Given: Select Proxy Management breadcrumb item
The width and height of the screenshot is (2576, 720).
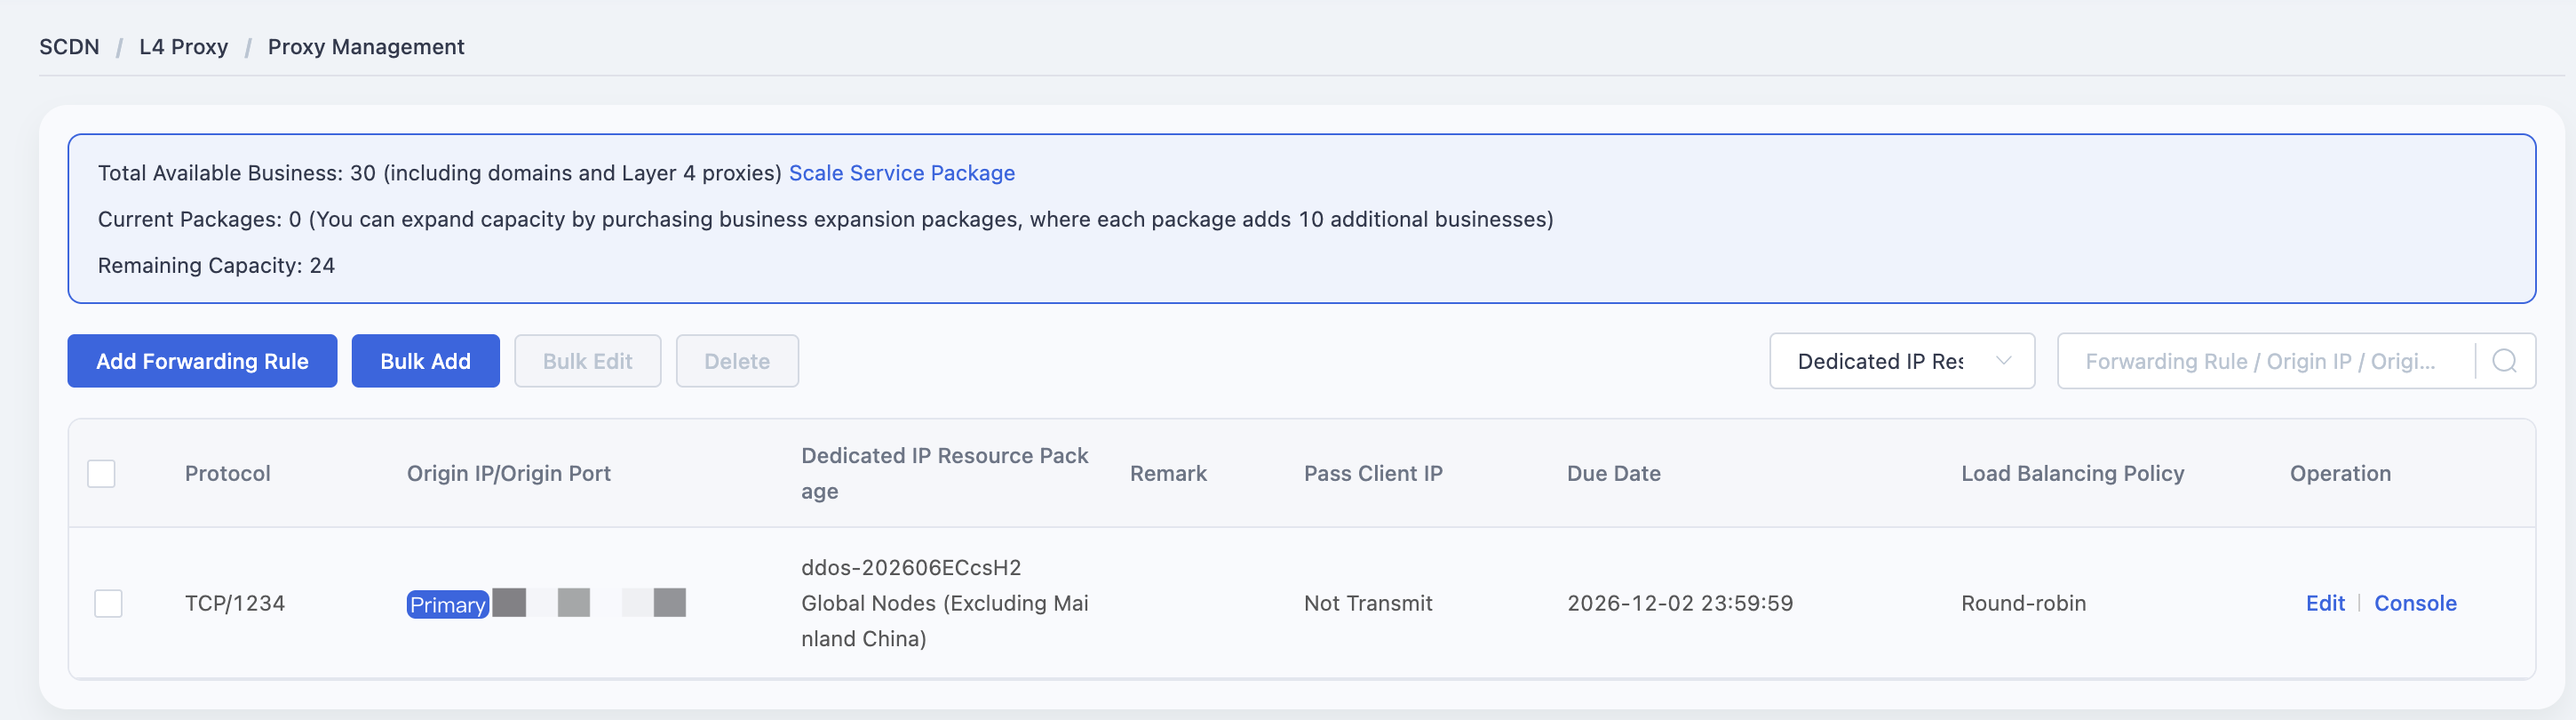Looking at the screenshot, I should (x=366, y=47).
